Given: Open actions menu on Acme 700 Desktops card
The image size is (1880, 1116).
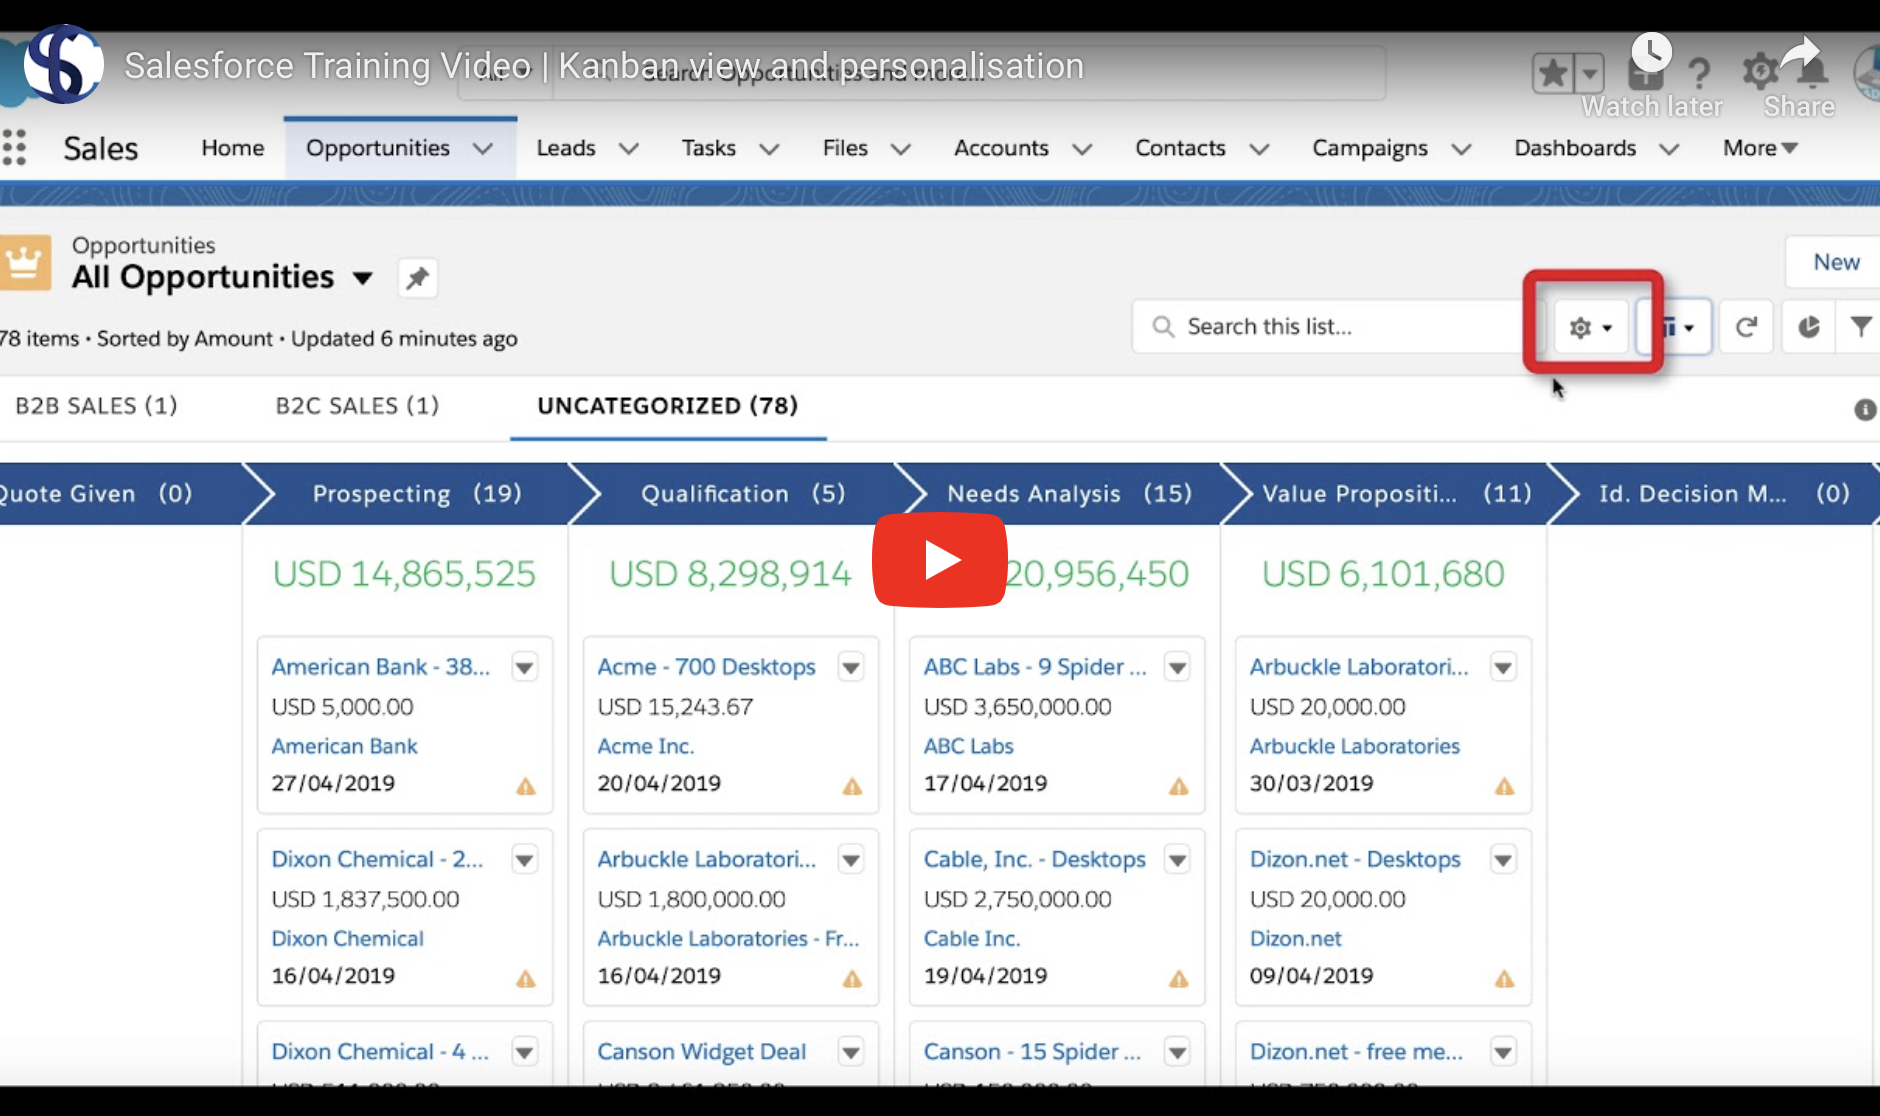Looking at the screenshot, I should click(x=851, y=667).
